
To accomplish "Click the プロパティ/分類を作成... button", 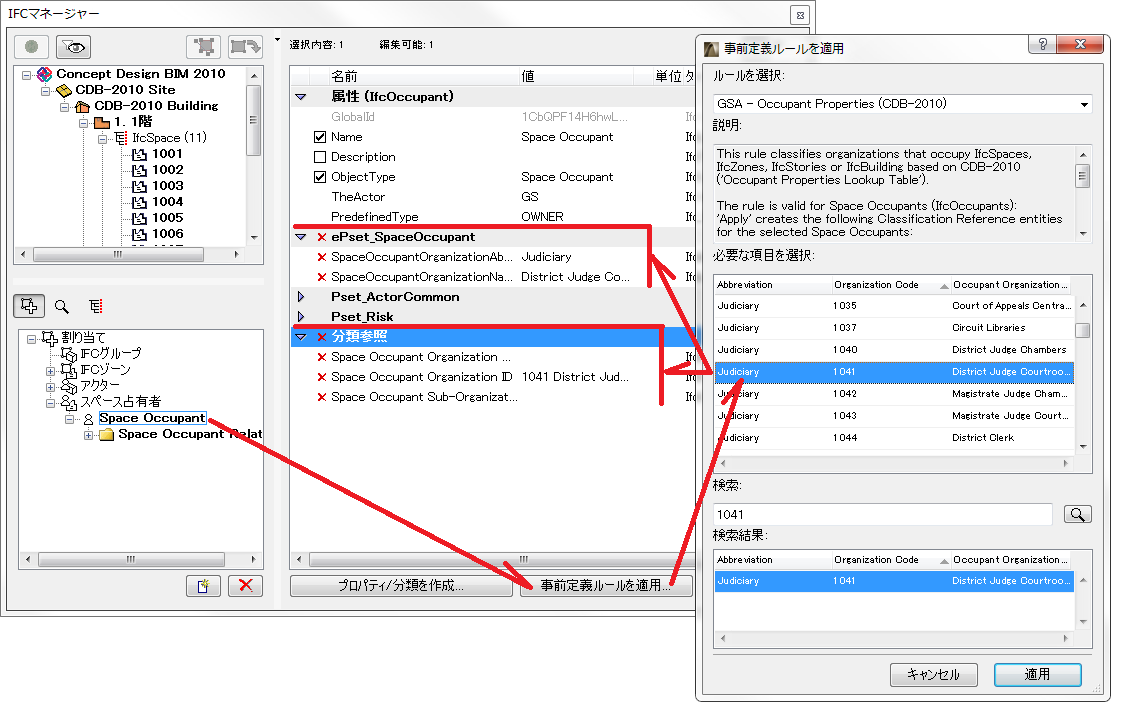I will [x=401, y=585].
